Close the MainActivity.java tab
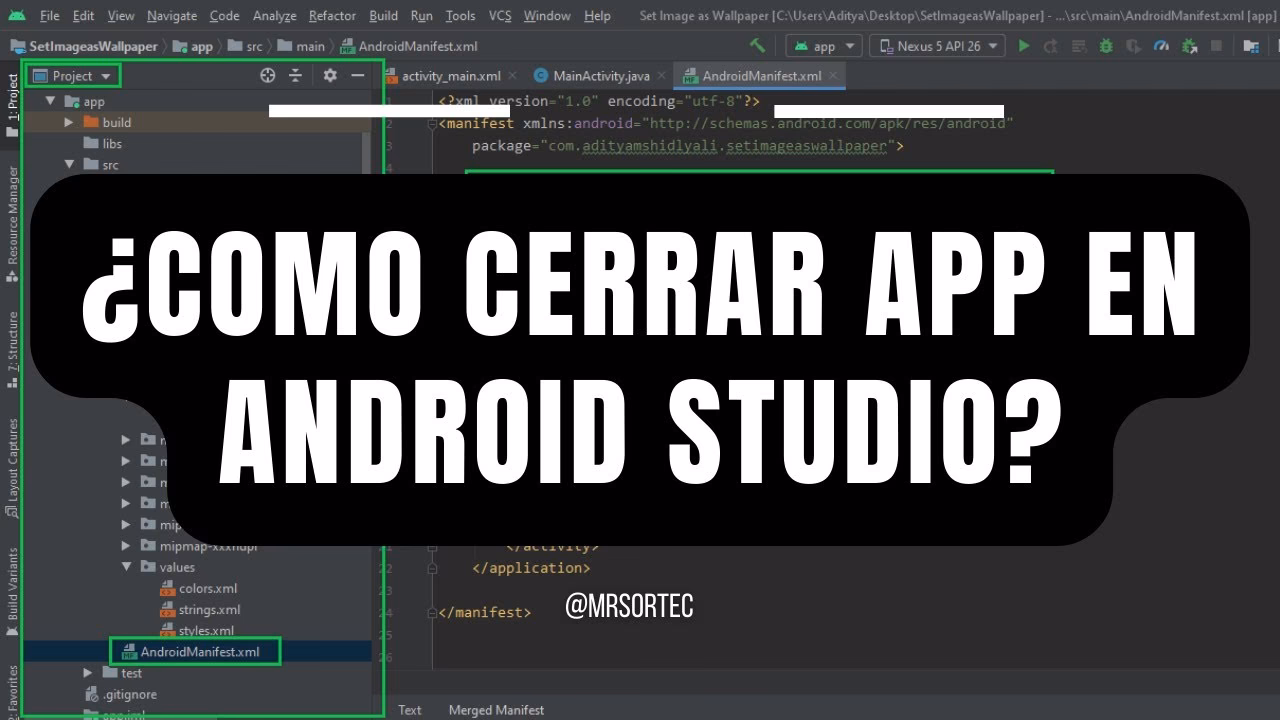This screenshot has width=1280, height=720. [662, 75]
